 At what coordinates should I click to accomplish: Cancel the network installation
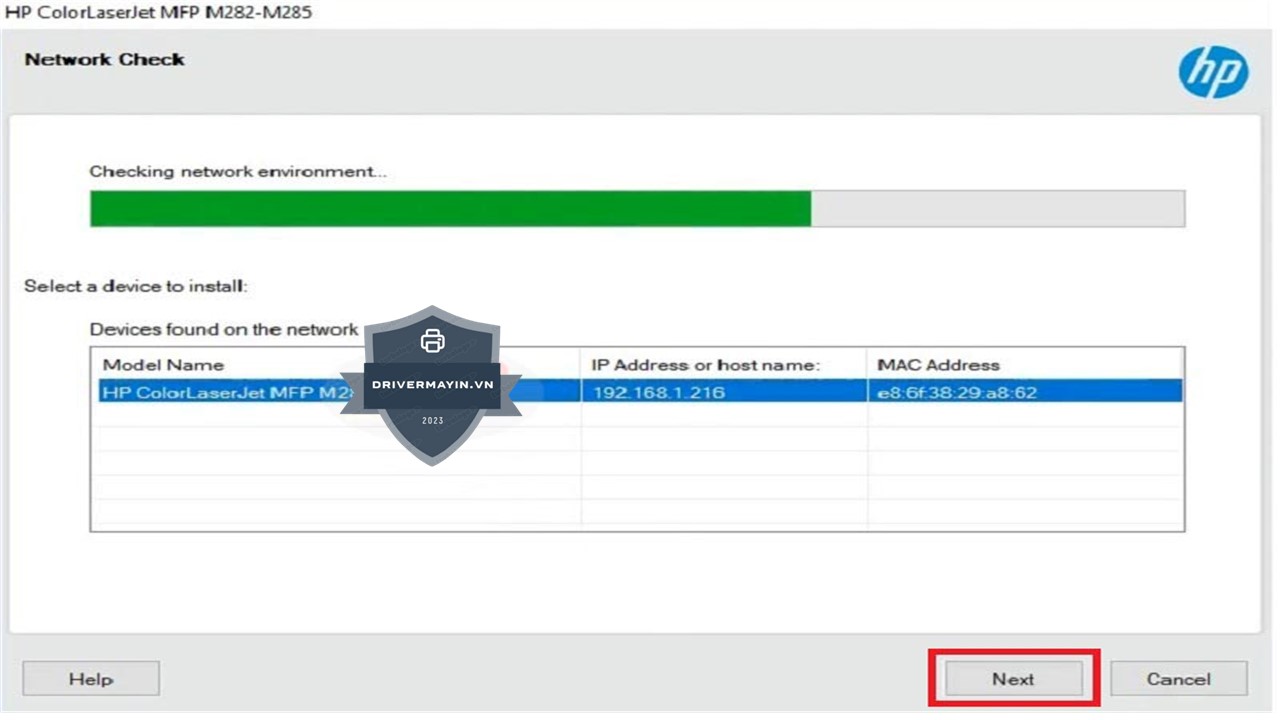coord(1178,679)
